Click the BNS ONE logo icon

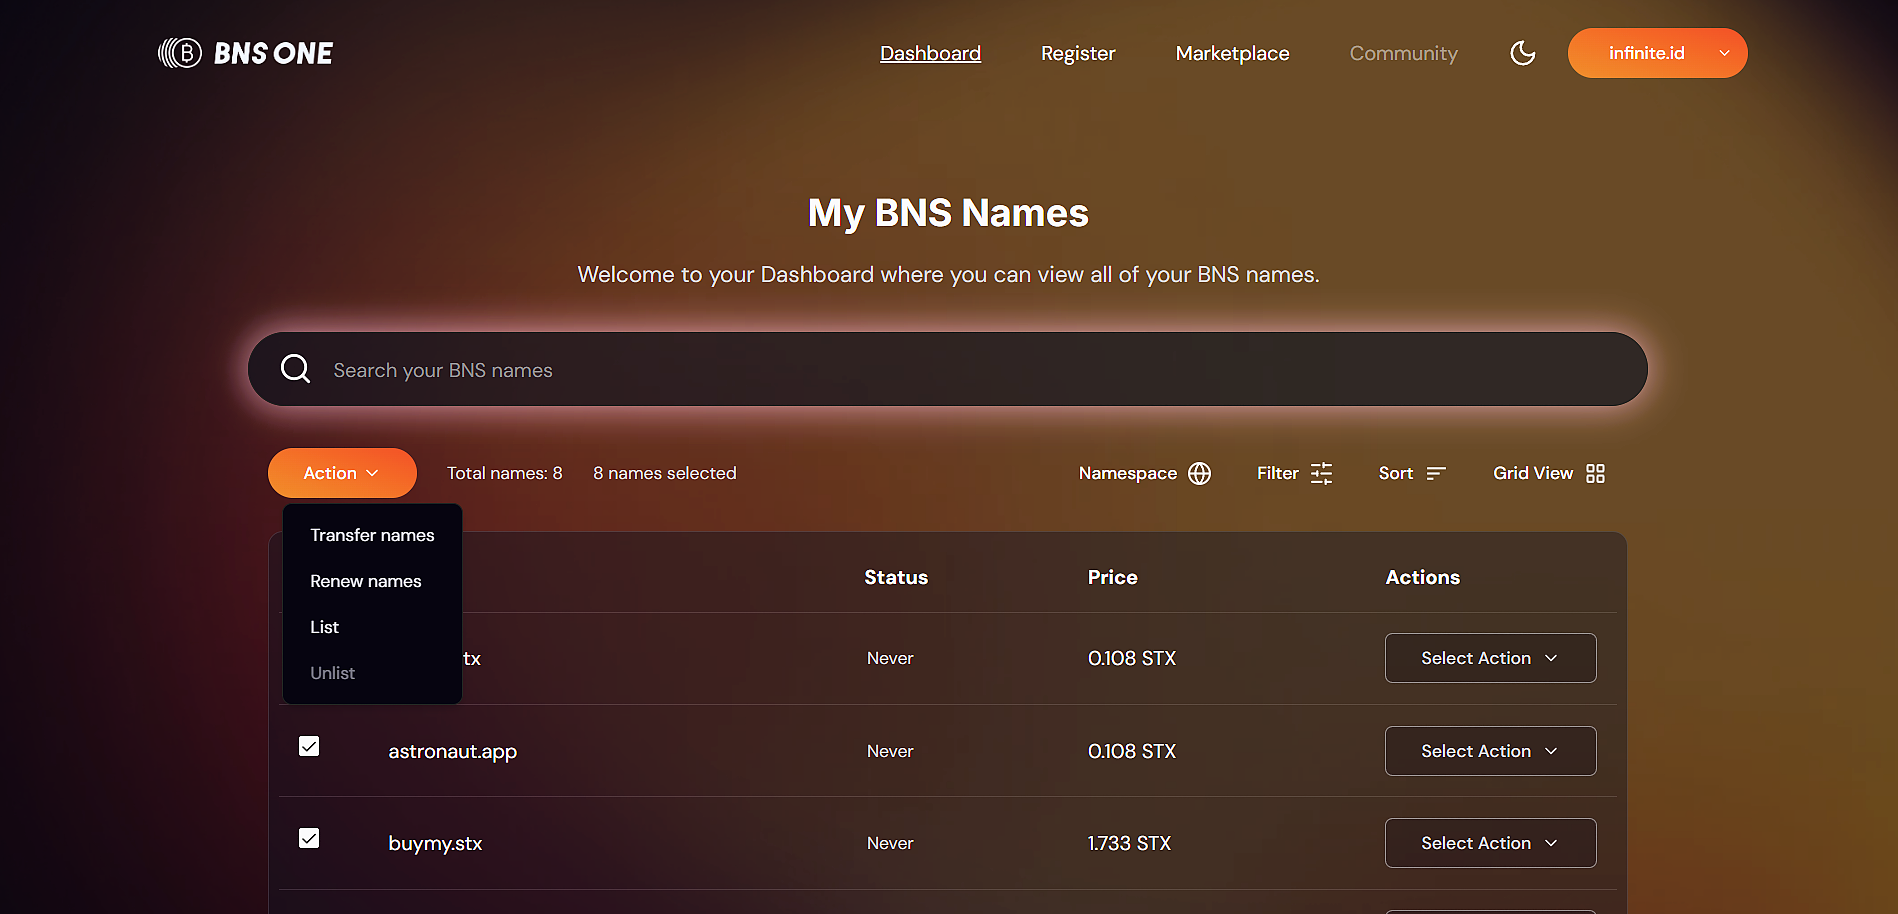click(181, 53)
